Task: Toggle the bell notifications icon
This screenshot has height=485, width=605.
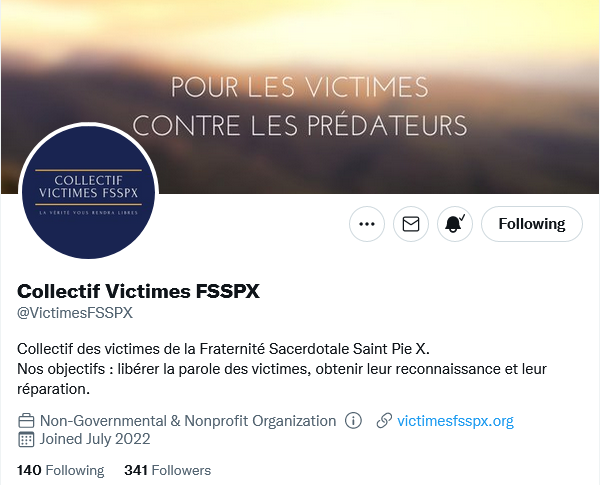Action: point(455,224)
